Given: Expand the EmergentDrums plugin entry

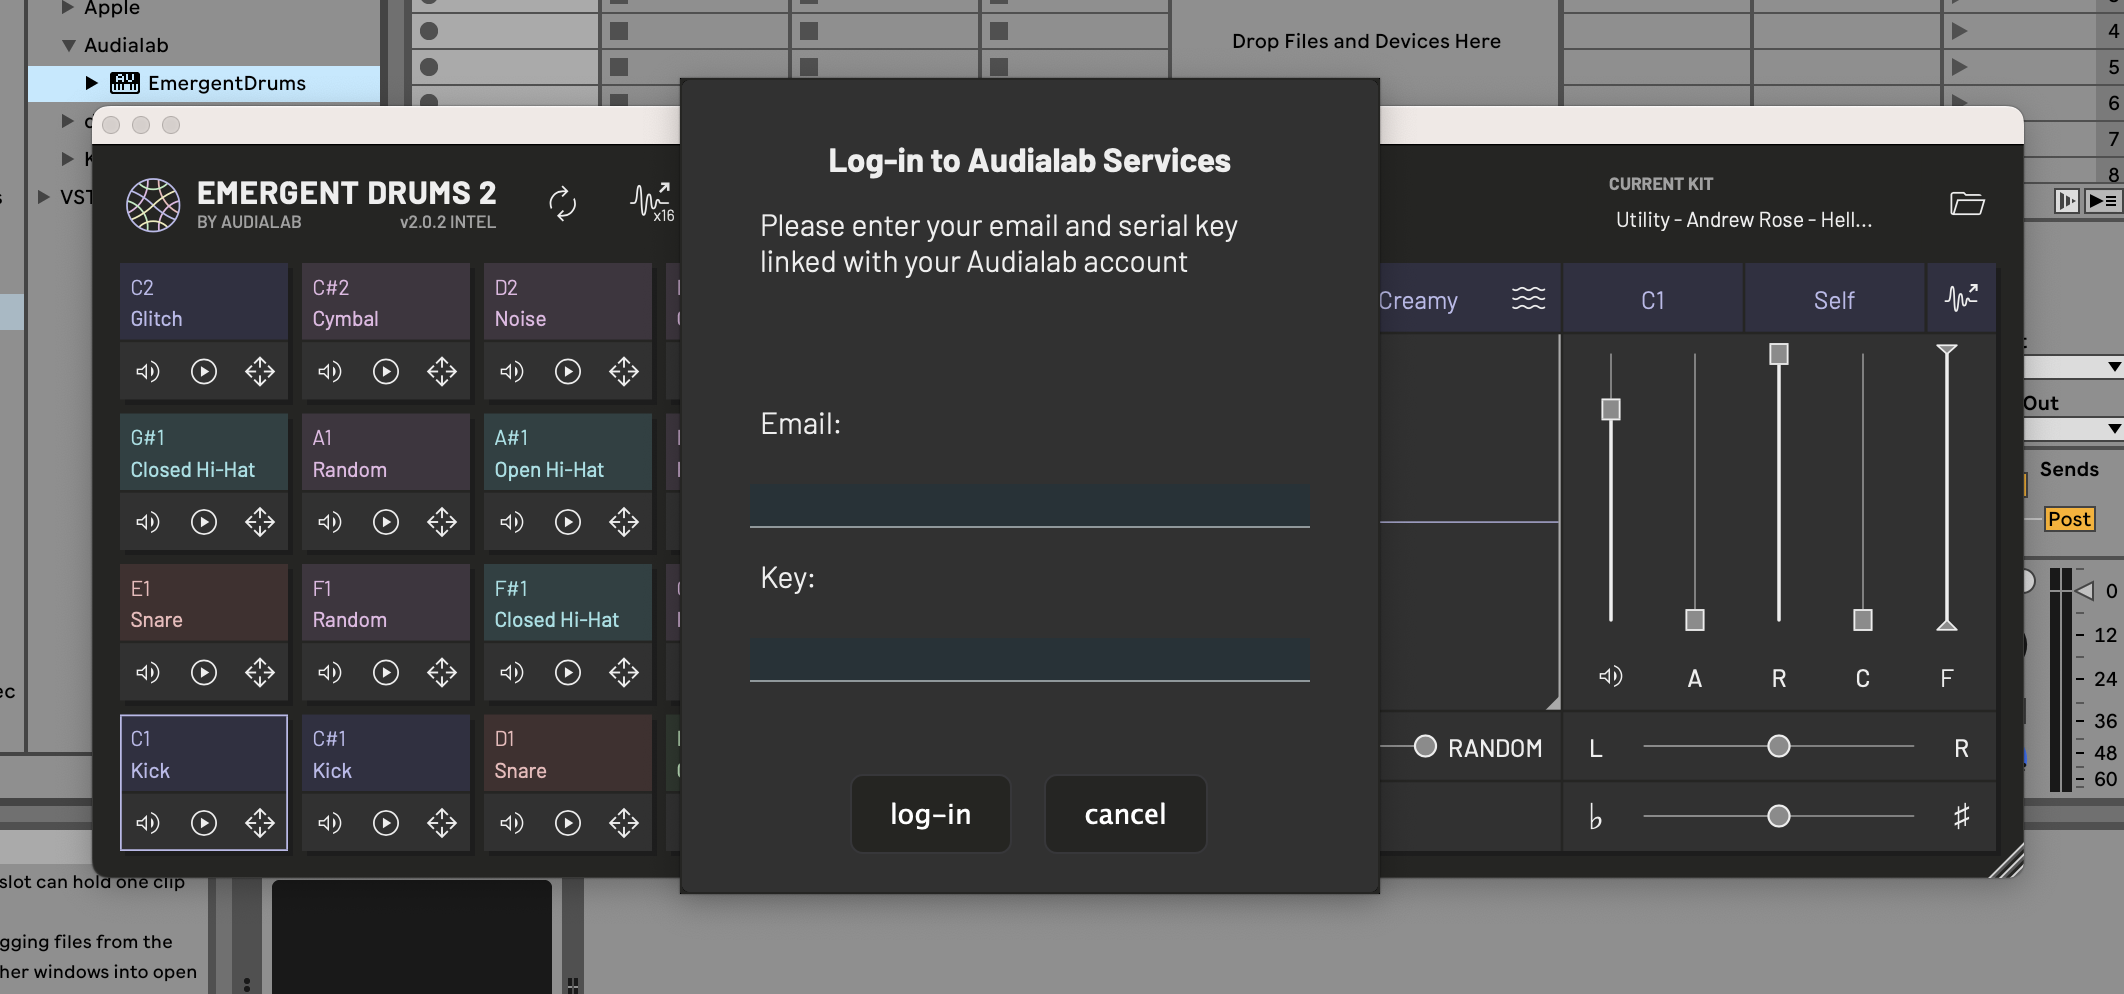Looking at the screenshot, I should click(91, 83).
